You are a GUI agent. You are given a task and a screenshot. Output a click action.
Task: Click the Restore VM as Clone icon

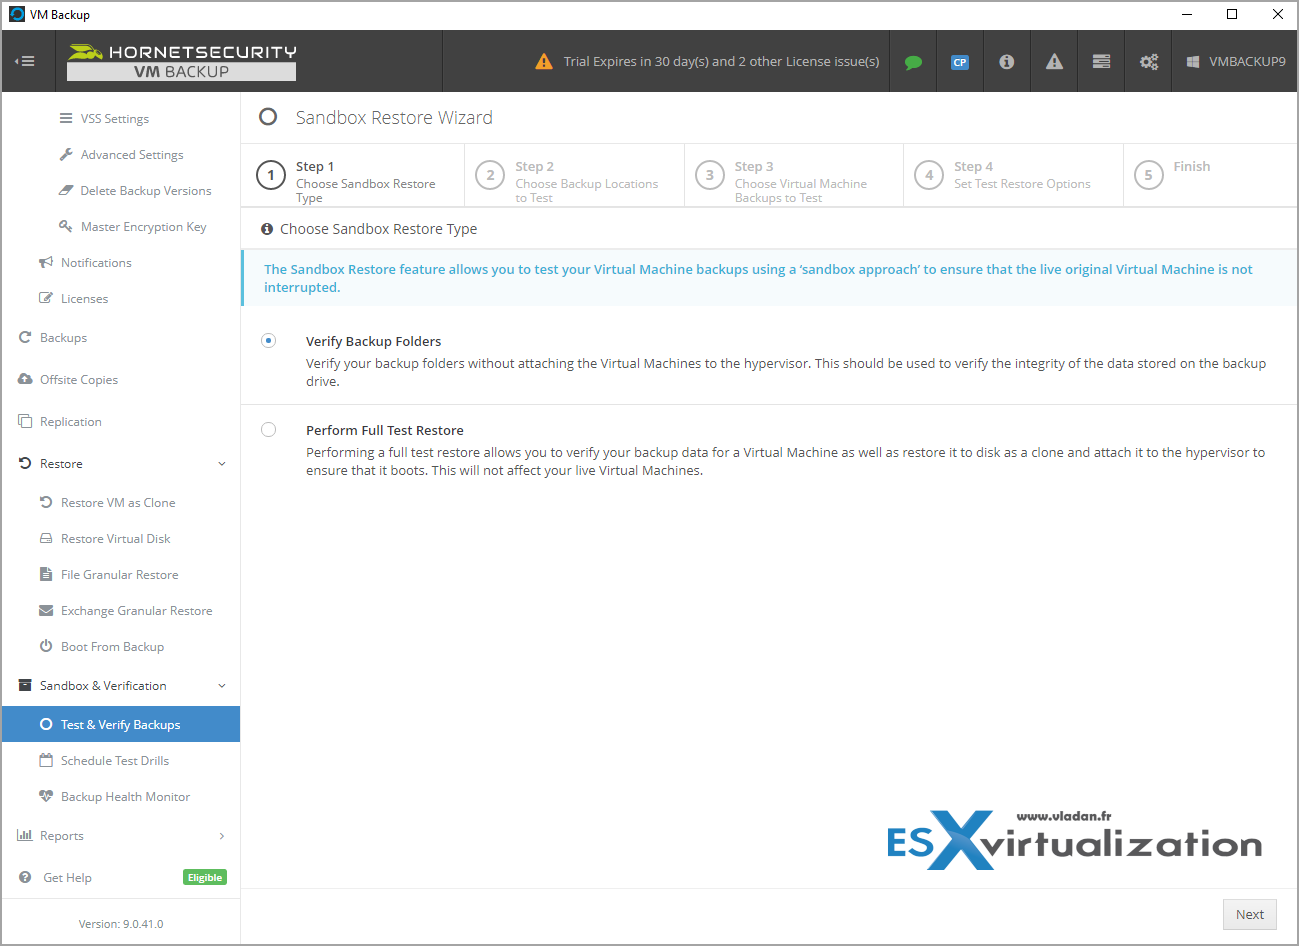[x=46, y=502]
